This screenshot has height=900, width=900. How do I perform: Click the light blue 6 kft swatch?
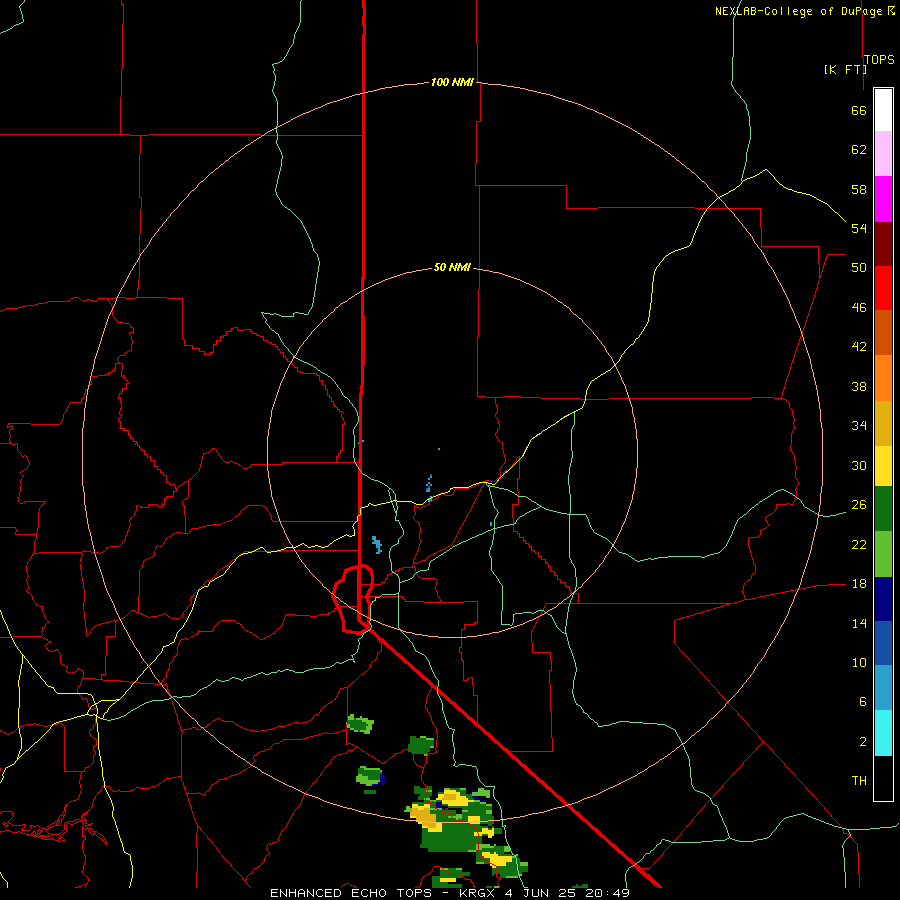pos(883,687)
